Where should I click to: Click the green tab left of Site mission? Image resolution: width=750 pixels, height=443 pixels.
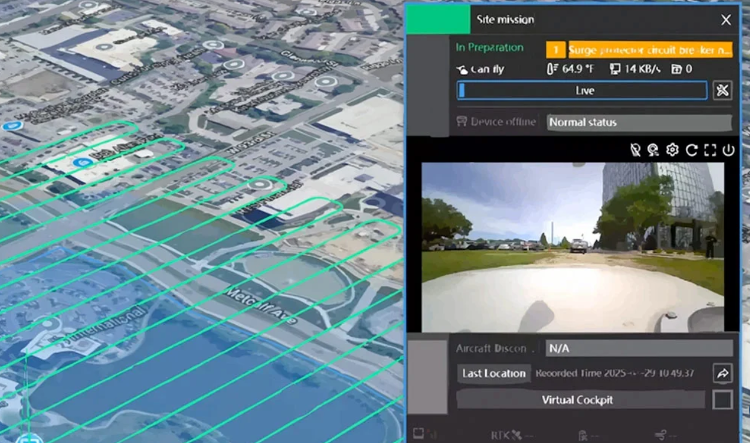click(438, 19)
